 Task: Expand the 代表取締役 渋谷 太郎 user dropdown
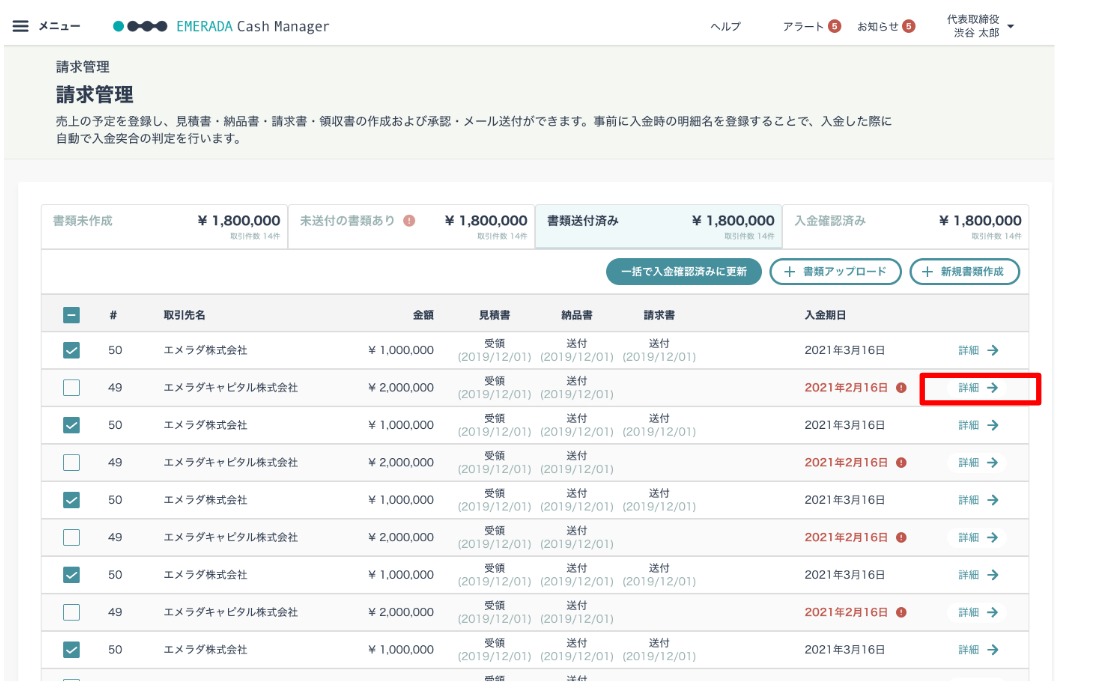point(1010,27)
